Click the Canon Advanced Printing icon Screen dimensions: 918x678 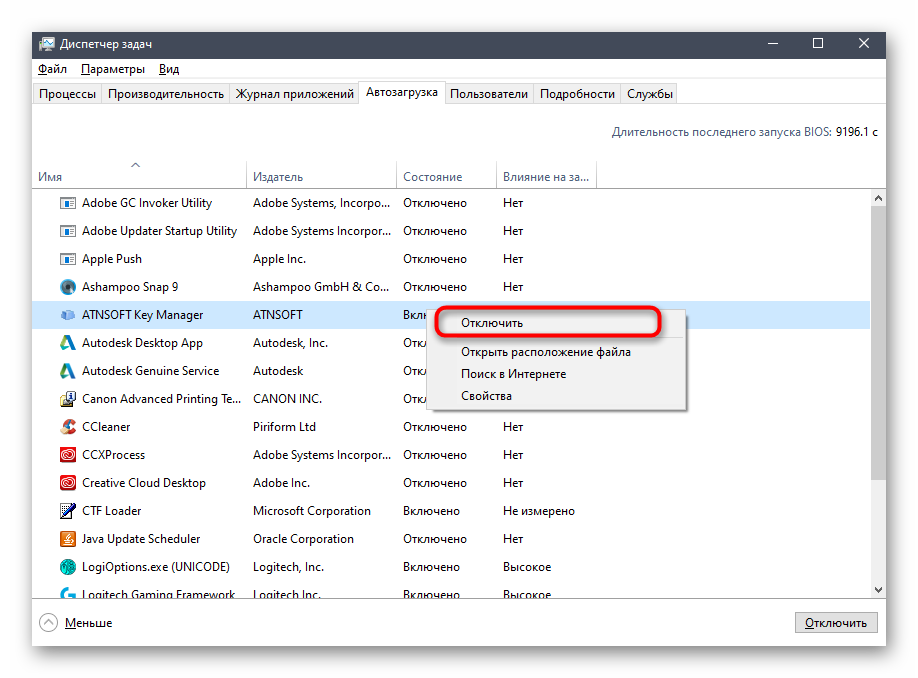coord(67,399)
